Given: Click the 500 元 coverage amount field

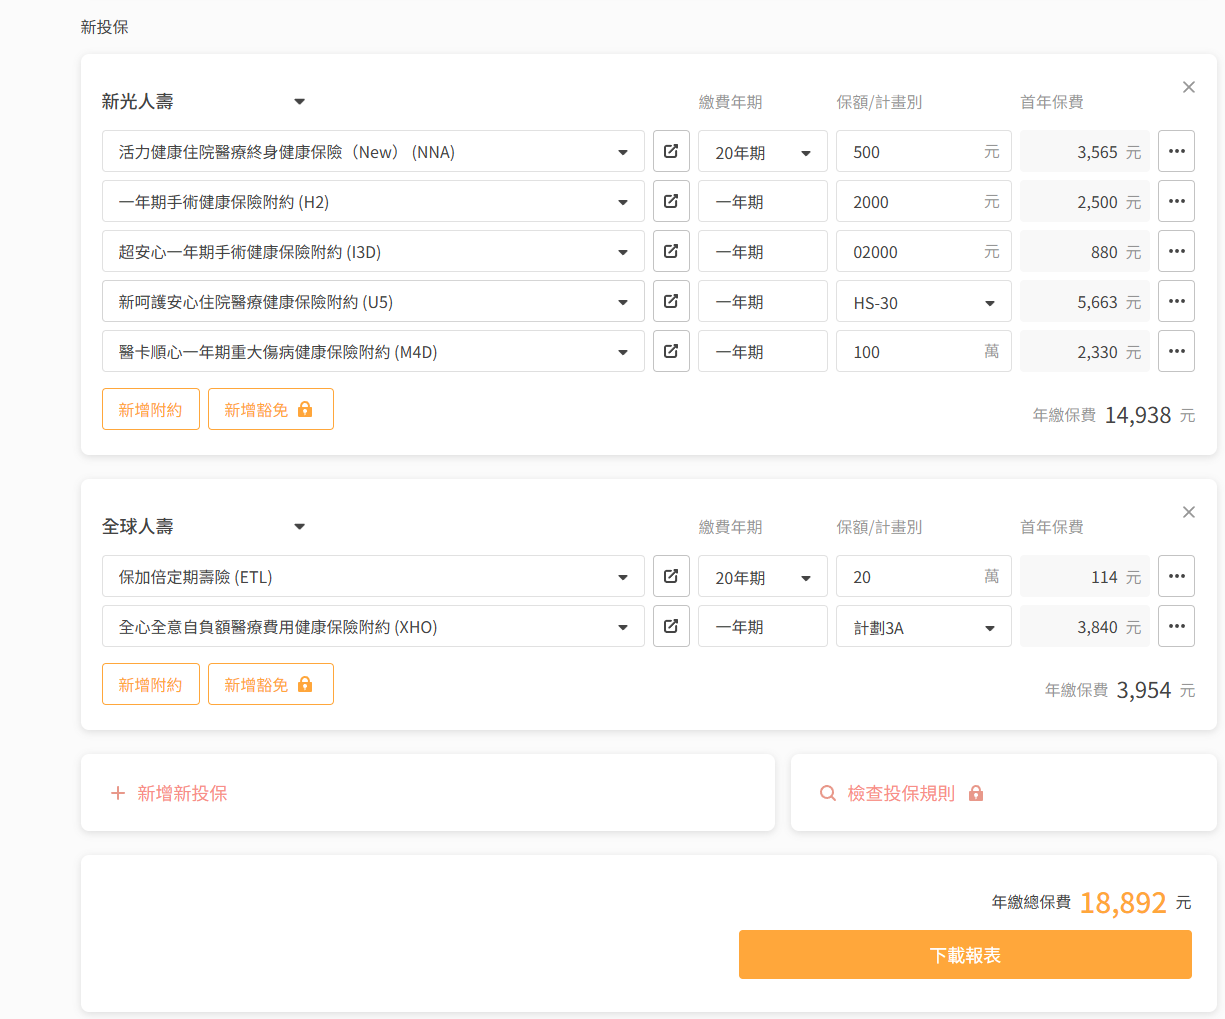Looking at the screenshot, I should pos(910,152).
